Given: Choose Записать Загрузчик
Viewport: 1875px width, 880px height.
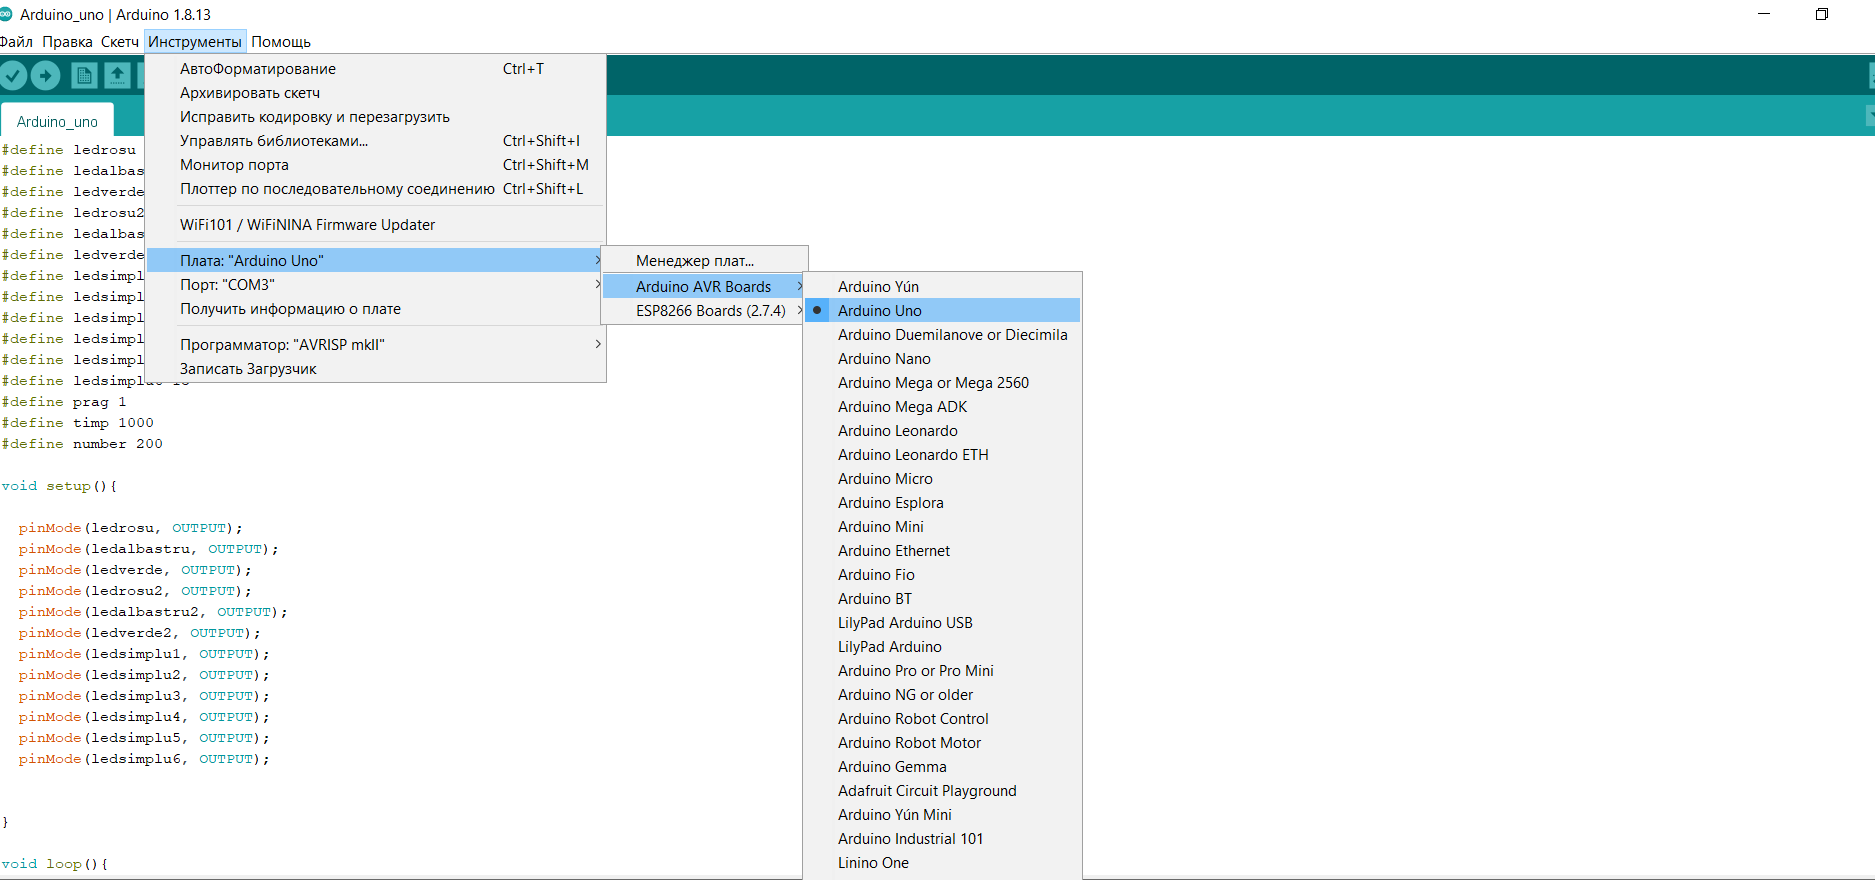Looking at the screenshot, I should [376, 369].
